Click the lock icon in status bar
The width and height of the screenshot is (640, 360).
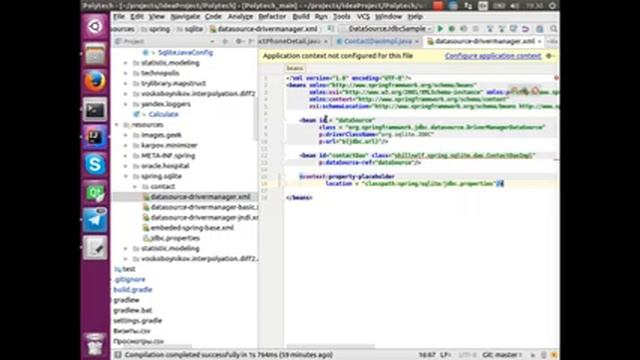[533, 355]
